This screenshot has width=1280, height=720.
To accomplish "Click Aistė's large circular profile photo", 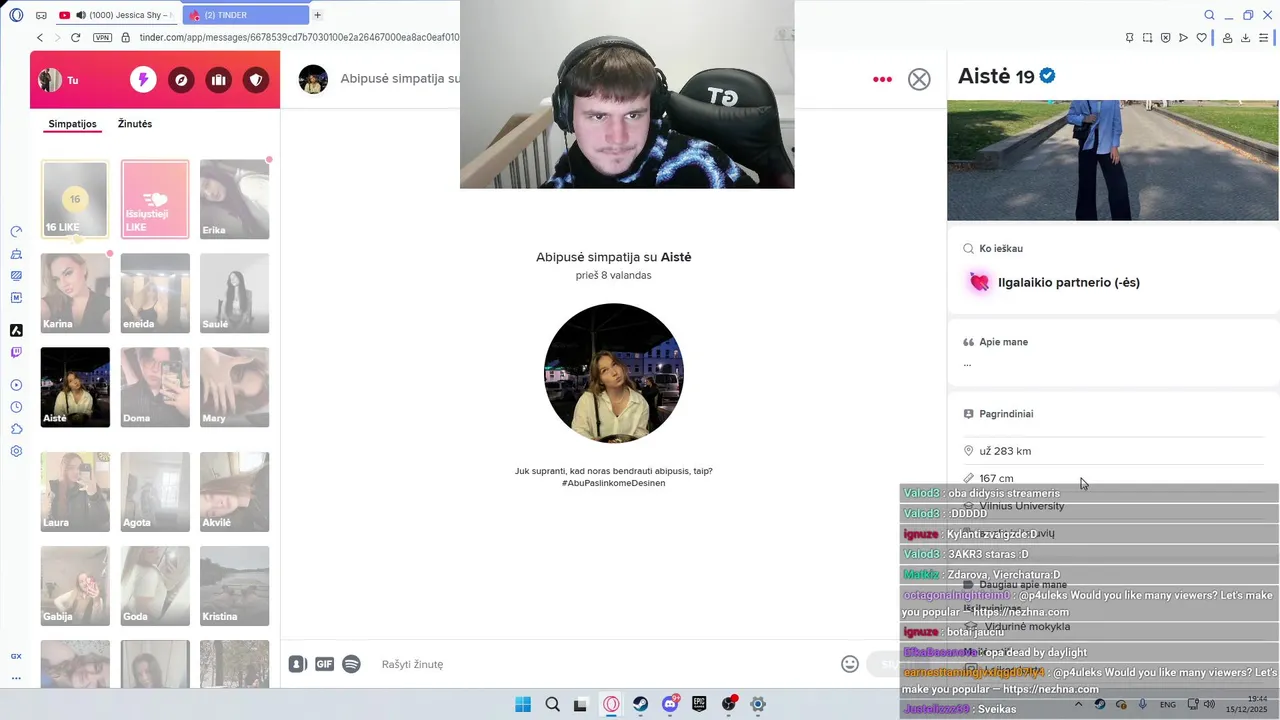I will (614, 373).
